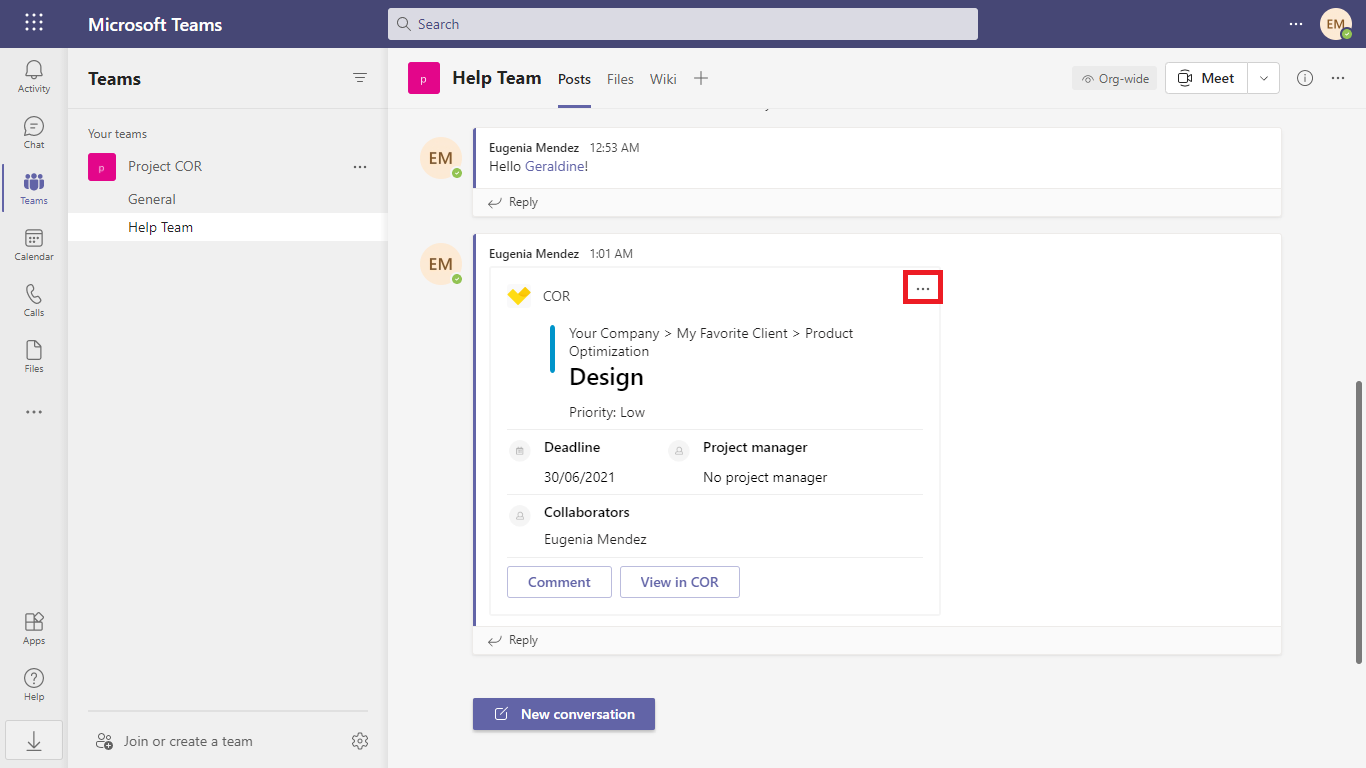Click the COR app logo in card
The height and width of the screenshot is (768, 1366).
[519, 296]
